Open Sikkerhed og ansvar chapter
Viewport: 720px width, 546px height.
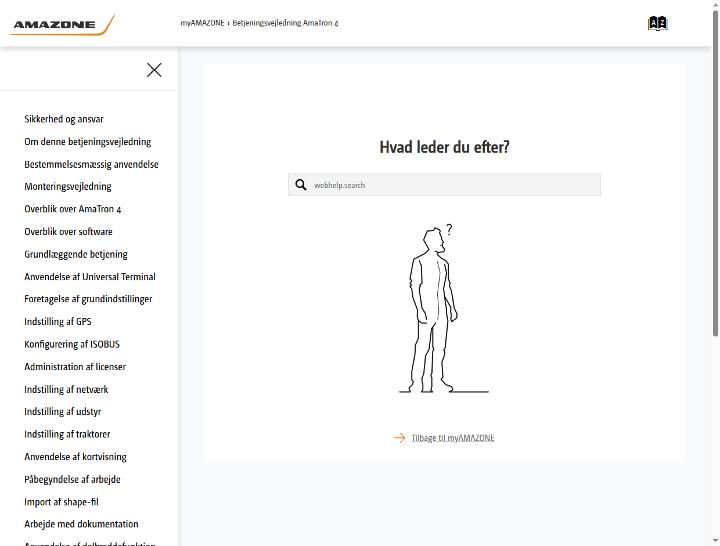[x=64, y=119]
